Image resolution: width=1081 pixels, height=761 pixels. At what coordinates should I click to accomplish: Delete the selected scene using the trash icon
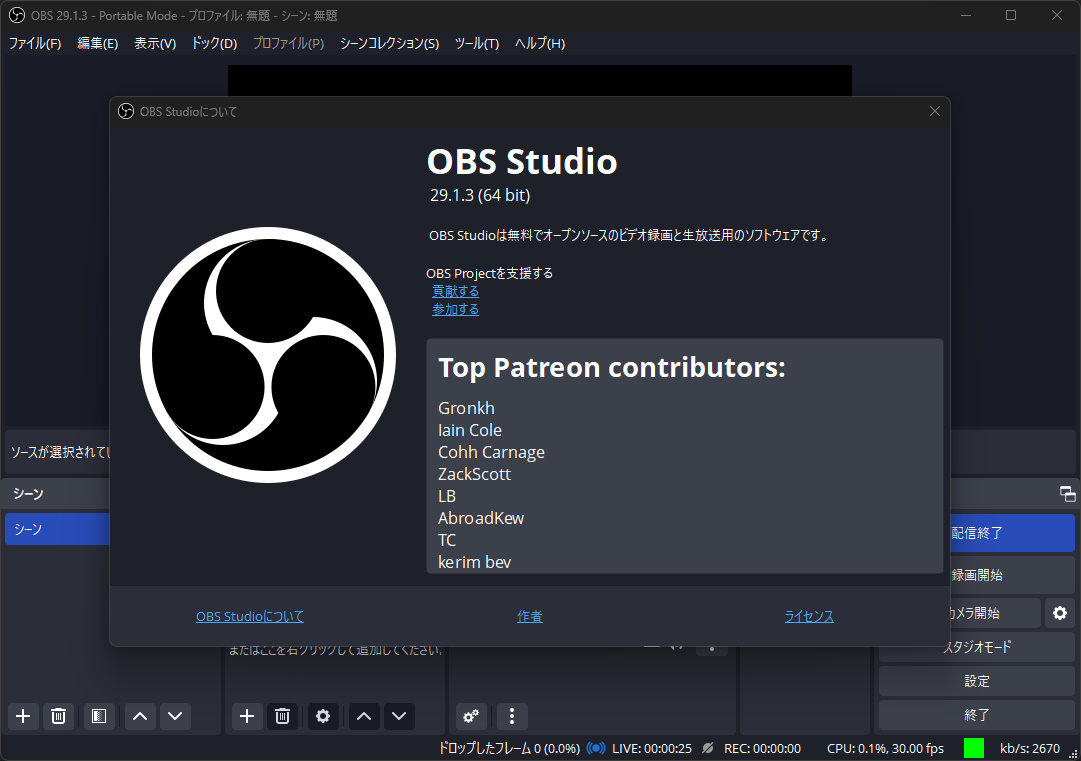click(58, 716)
